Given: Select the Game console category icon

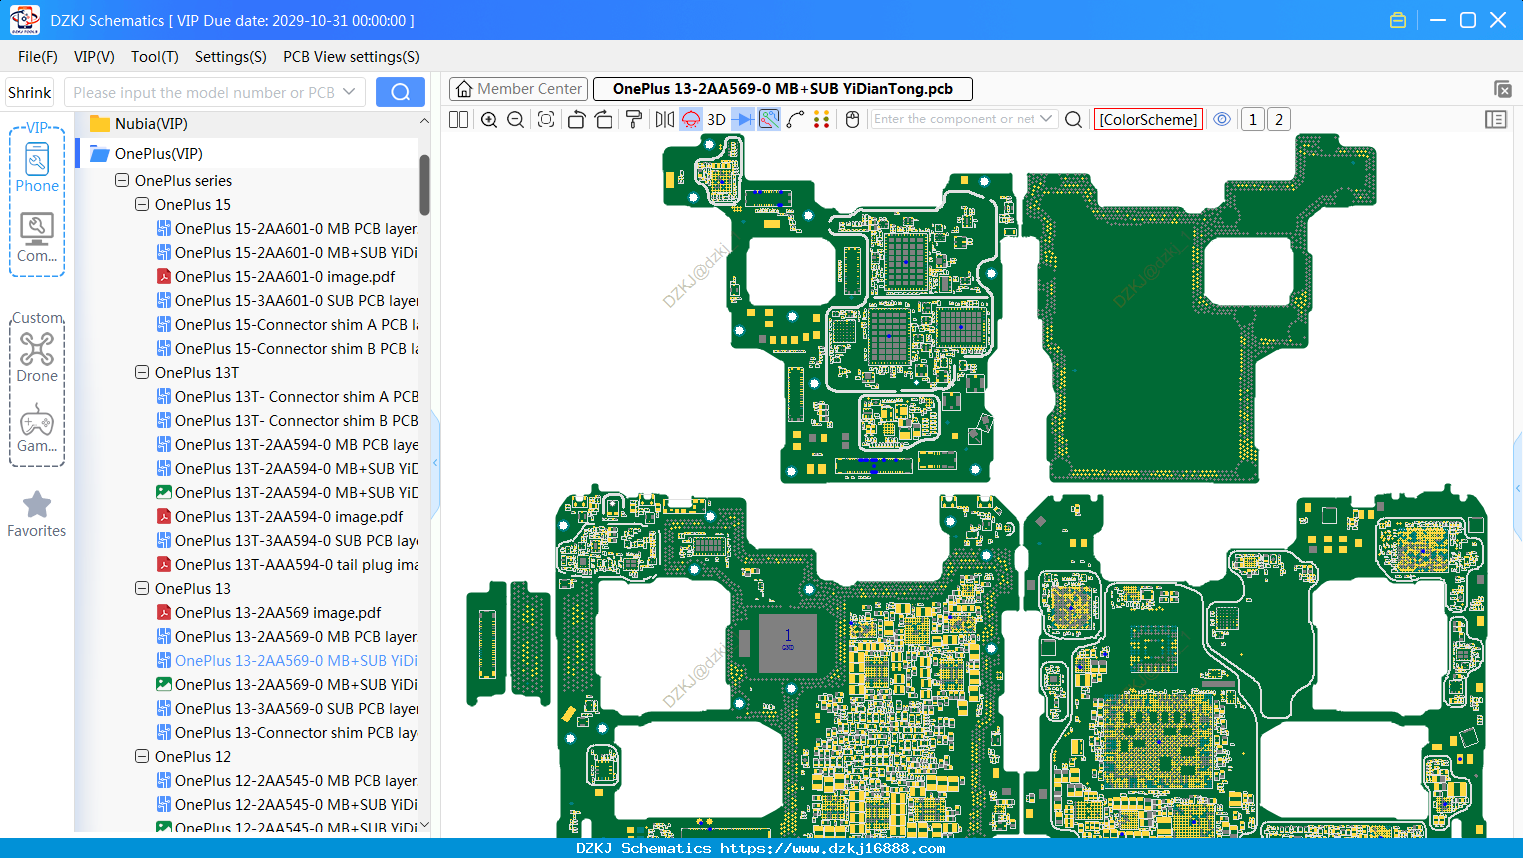Looking at the screenshot, I should [x=37, y=428].
